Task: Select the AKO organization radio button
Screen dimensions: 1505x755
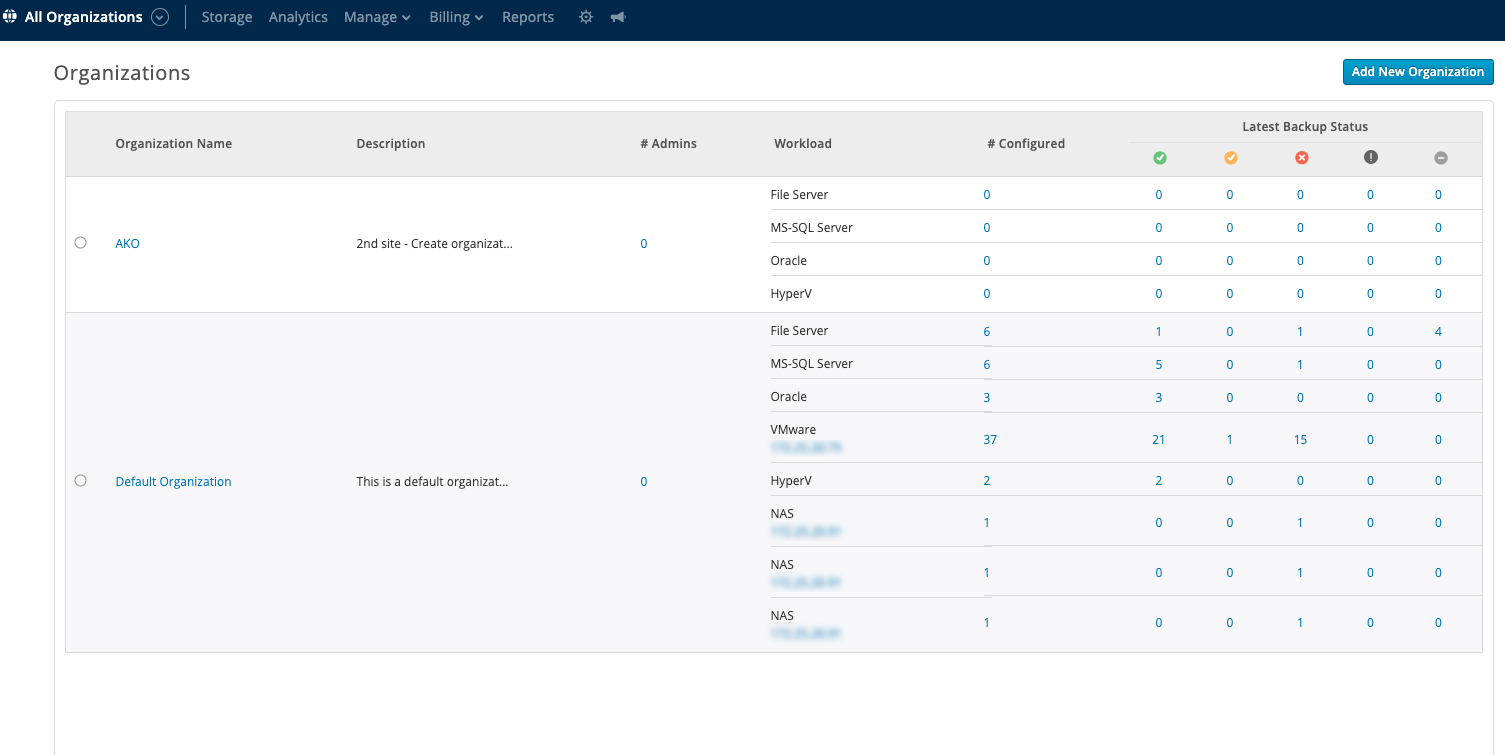Action: tap(81, 243)
